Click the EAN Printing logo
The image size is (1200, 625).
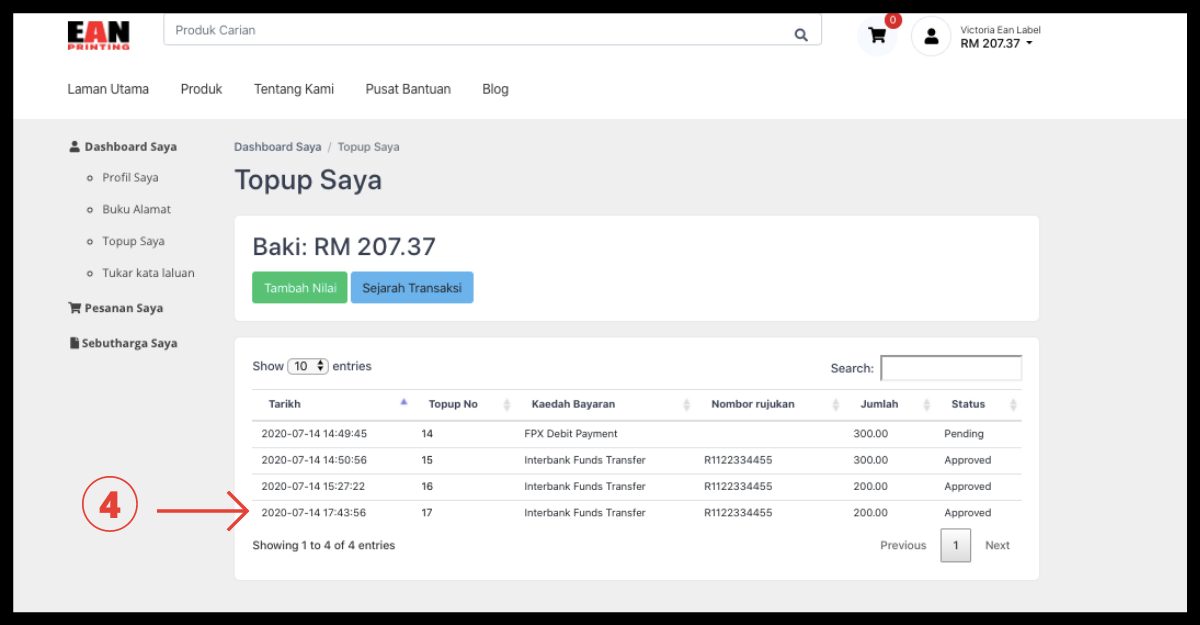98,35
